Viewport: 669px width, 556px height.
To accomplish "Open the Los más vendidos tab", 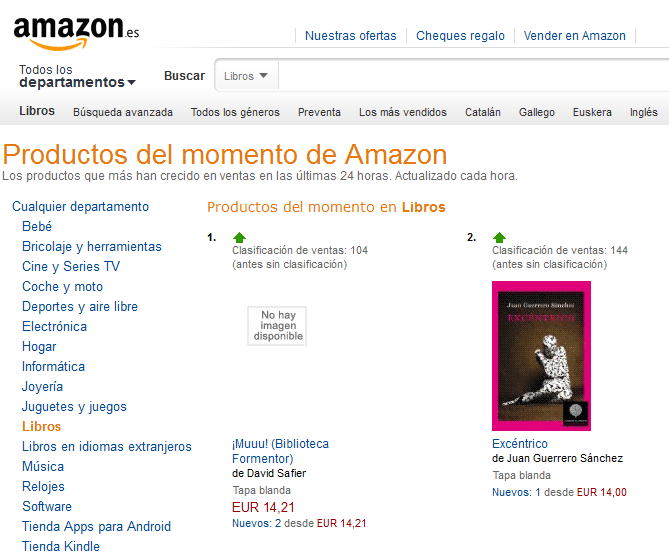I will pyautogui.click(x=402, y=112).
